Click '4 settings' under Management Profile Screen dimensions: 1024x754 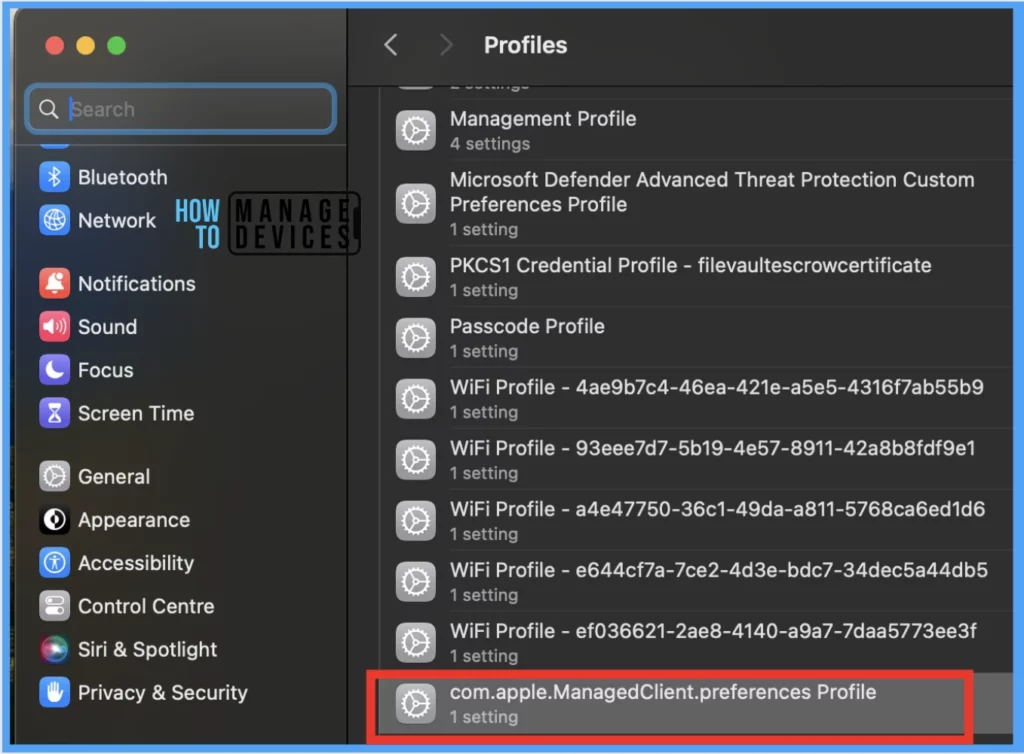coord(490,144)
